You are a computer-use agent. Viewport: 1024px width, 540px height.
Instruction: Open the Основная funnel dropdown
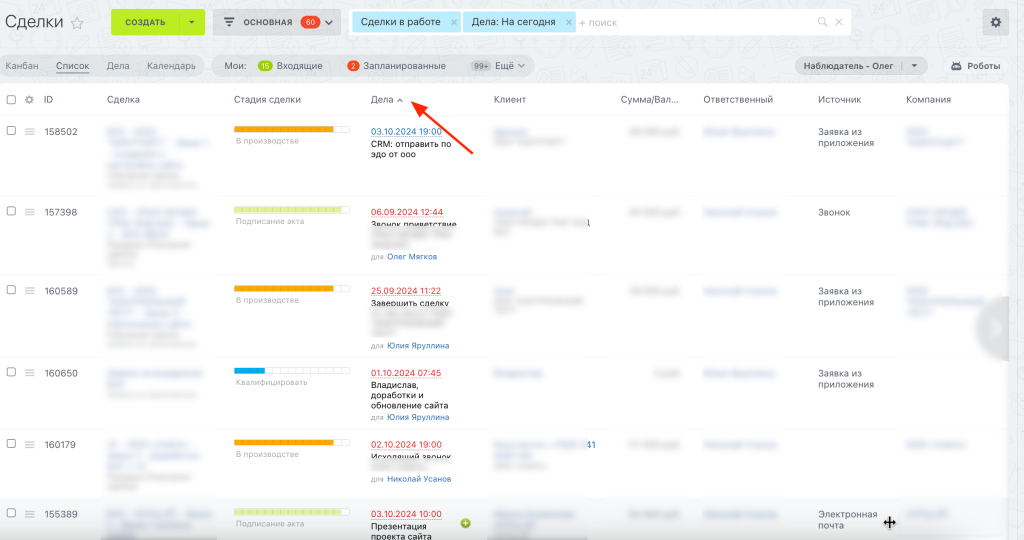pyautogui.click(x=276, y=22)
